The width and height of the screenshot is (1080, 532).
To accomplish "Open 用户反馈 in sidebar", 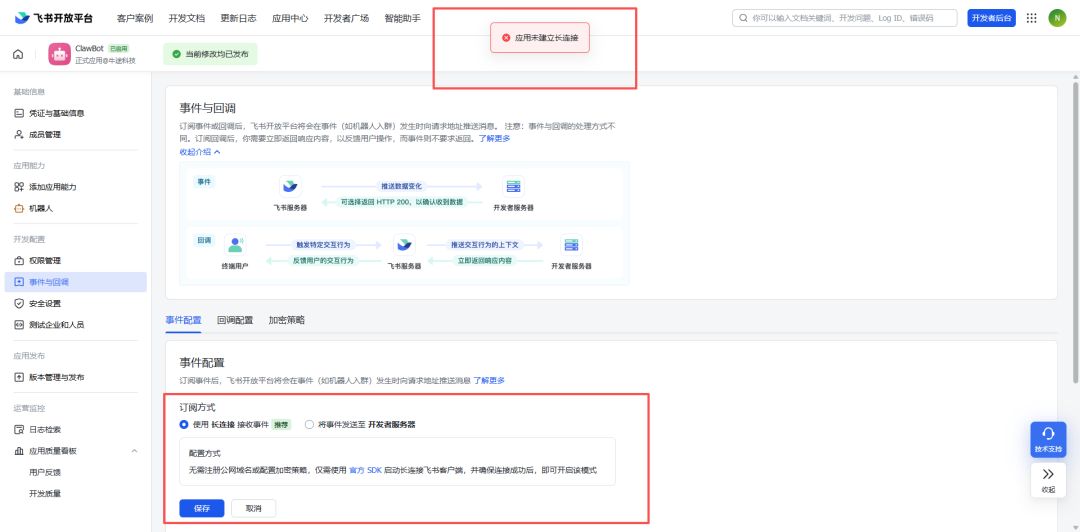I will coord(45,472).
